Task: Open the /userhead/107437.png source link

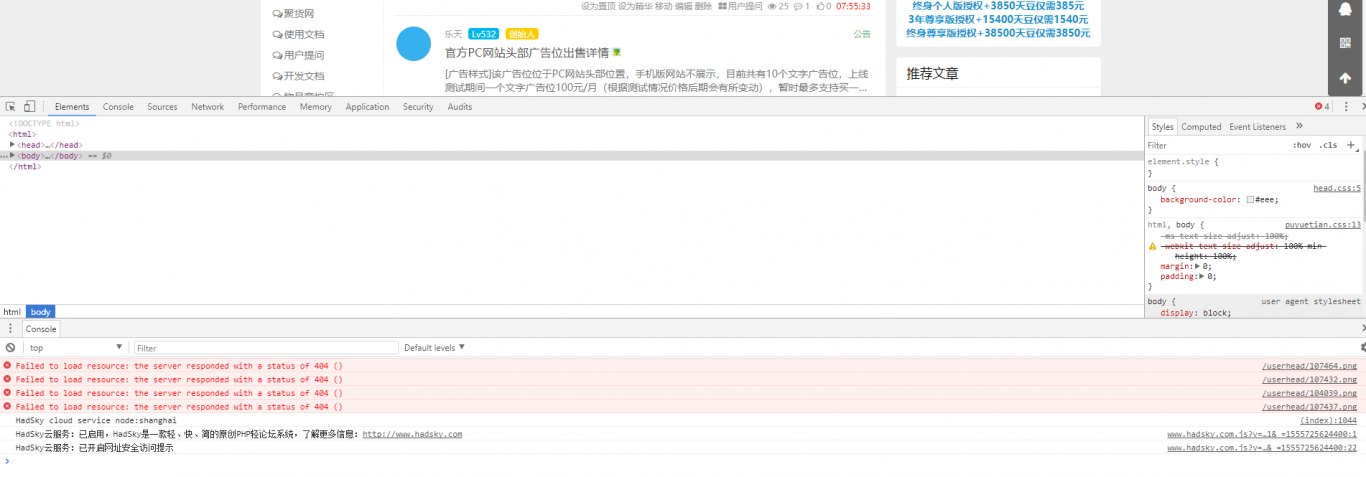Action: [x=1309, y=407]
